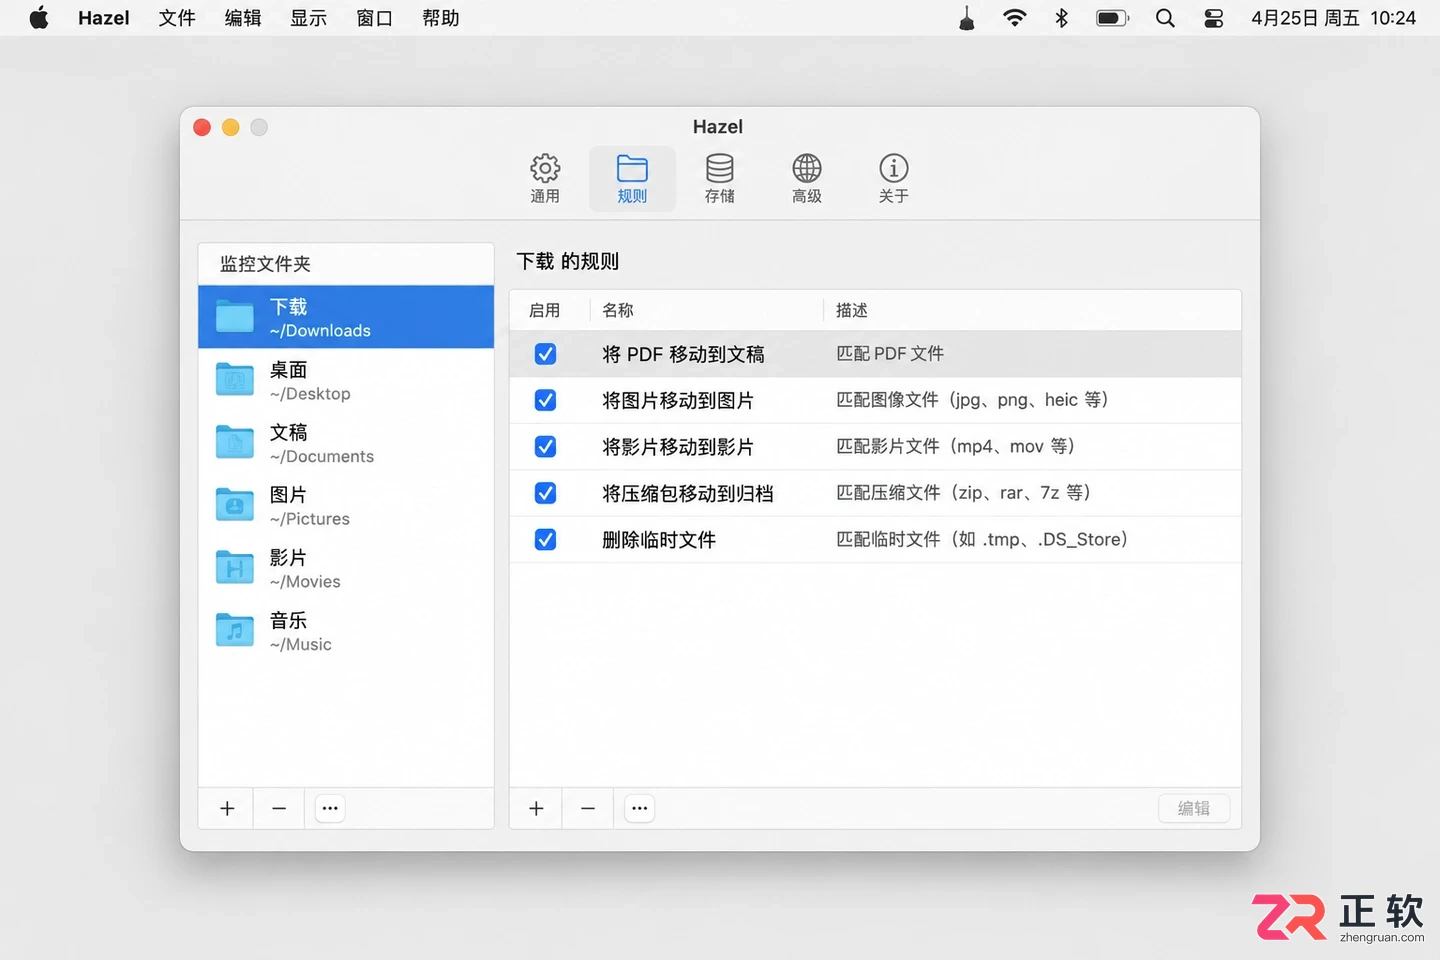Add a new monitored folder
Viewport: 1440px width, 960px height.
point(227,808)
